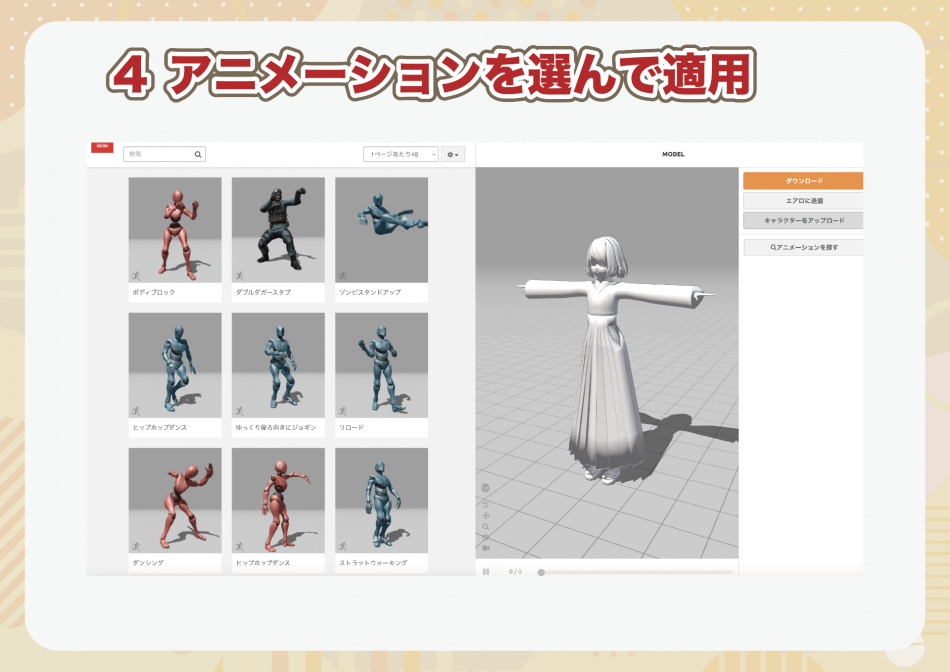Image resolution: width=950 pixels, height=672 pixels.
Task: Click the ダブルダガースタブ label text
Action: [263, 292]
